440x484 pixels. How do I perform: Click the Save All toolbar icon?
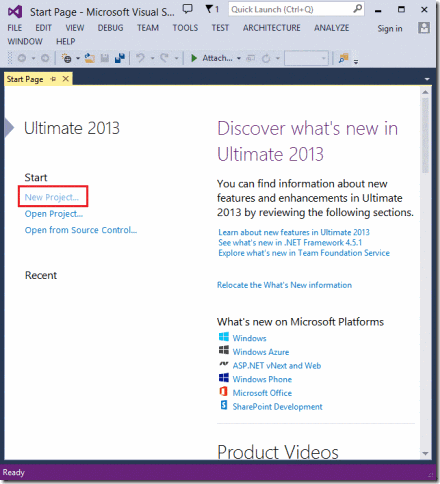click(x=120, y=58)
